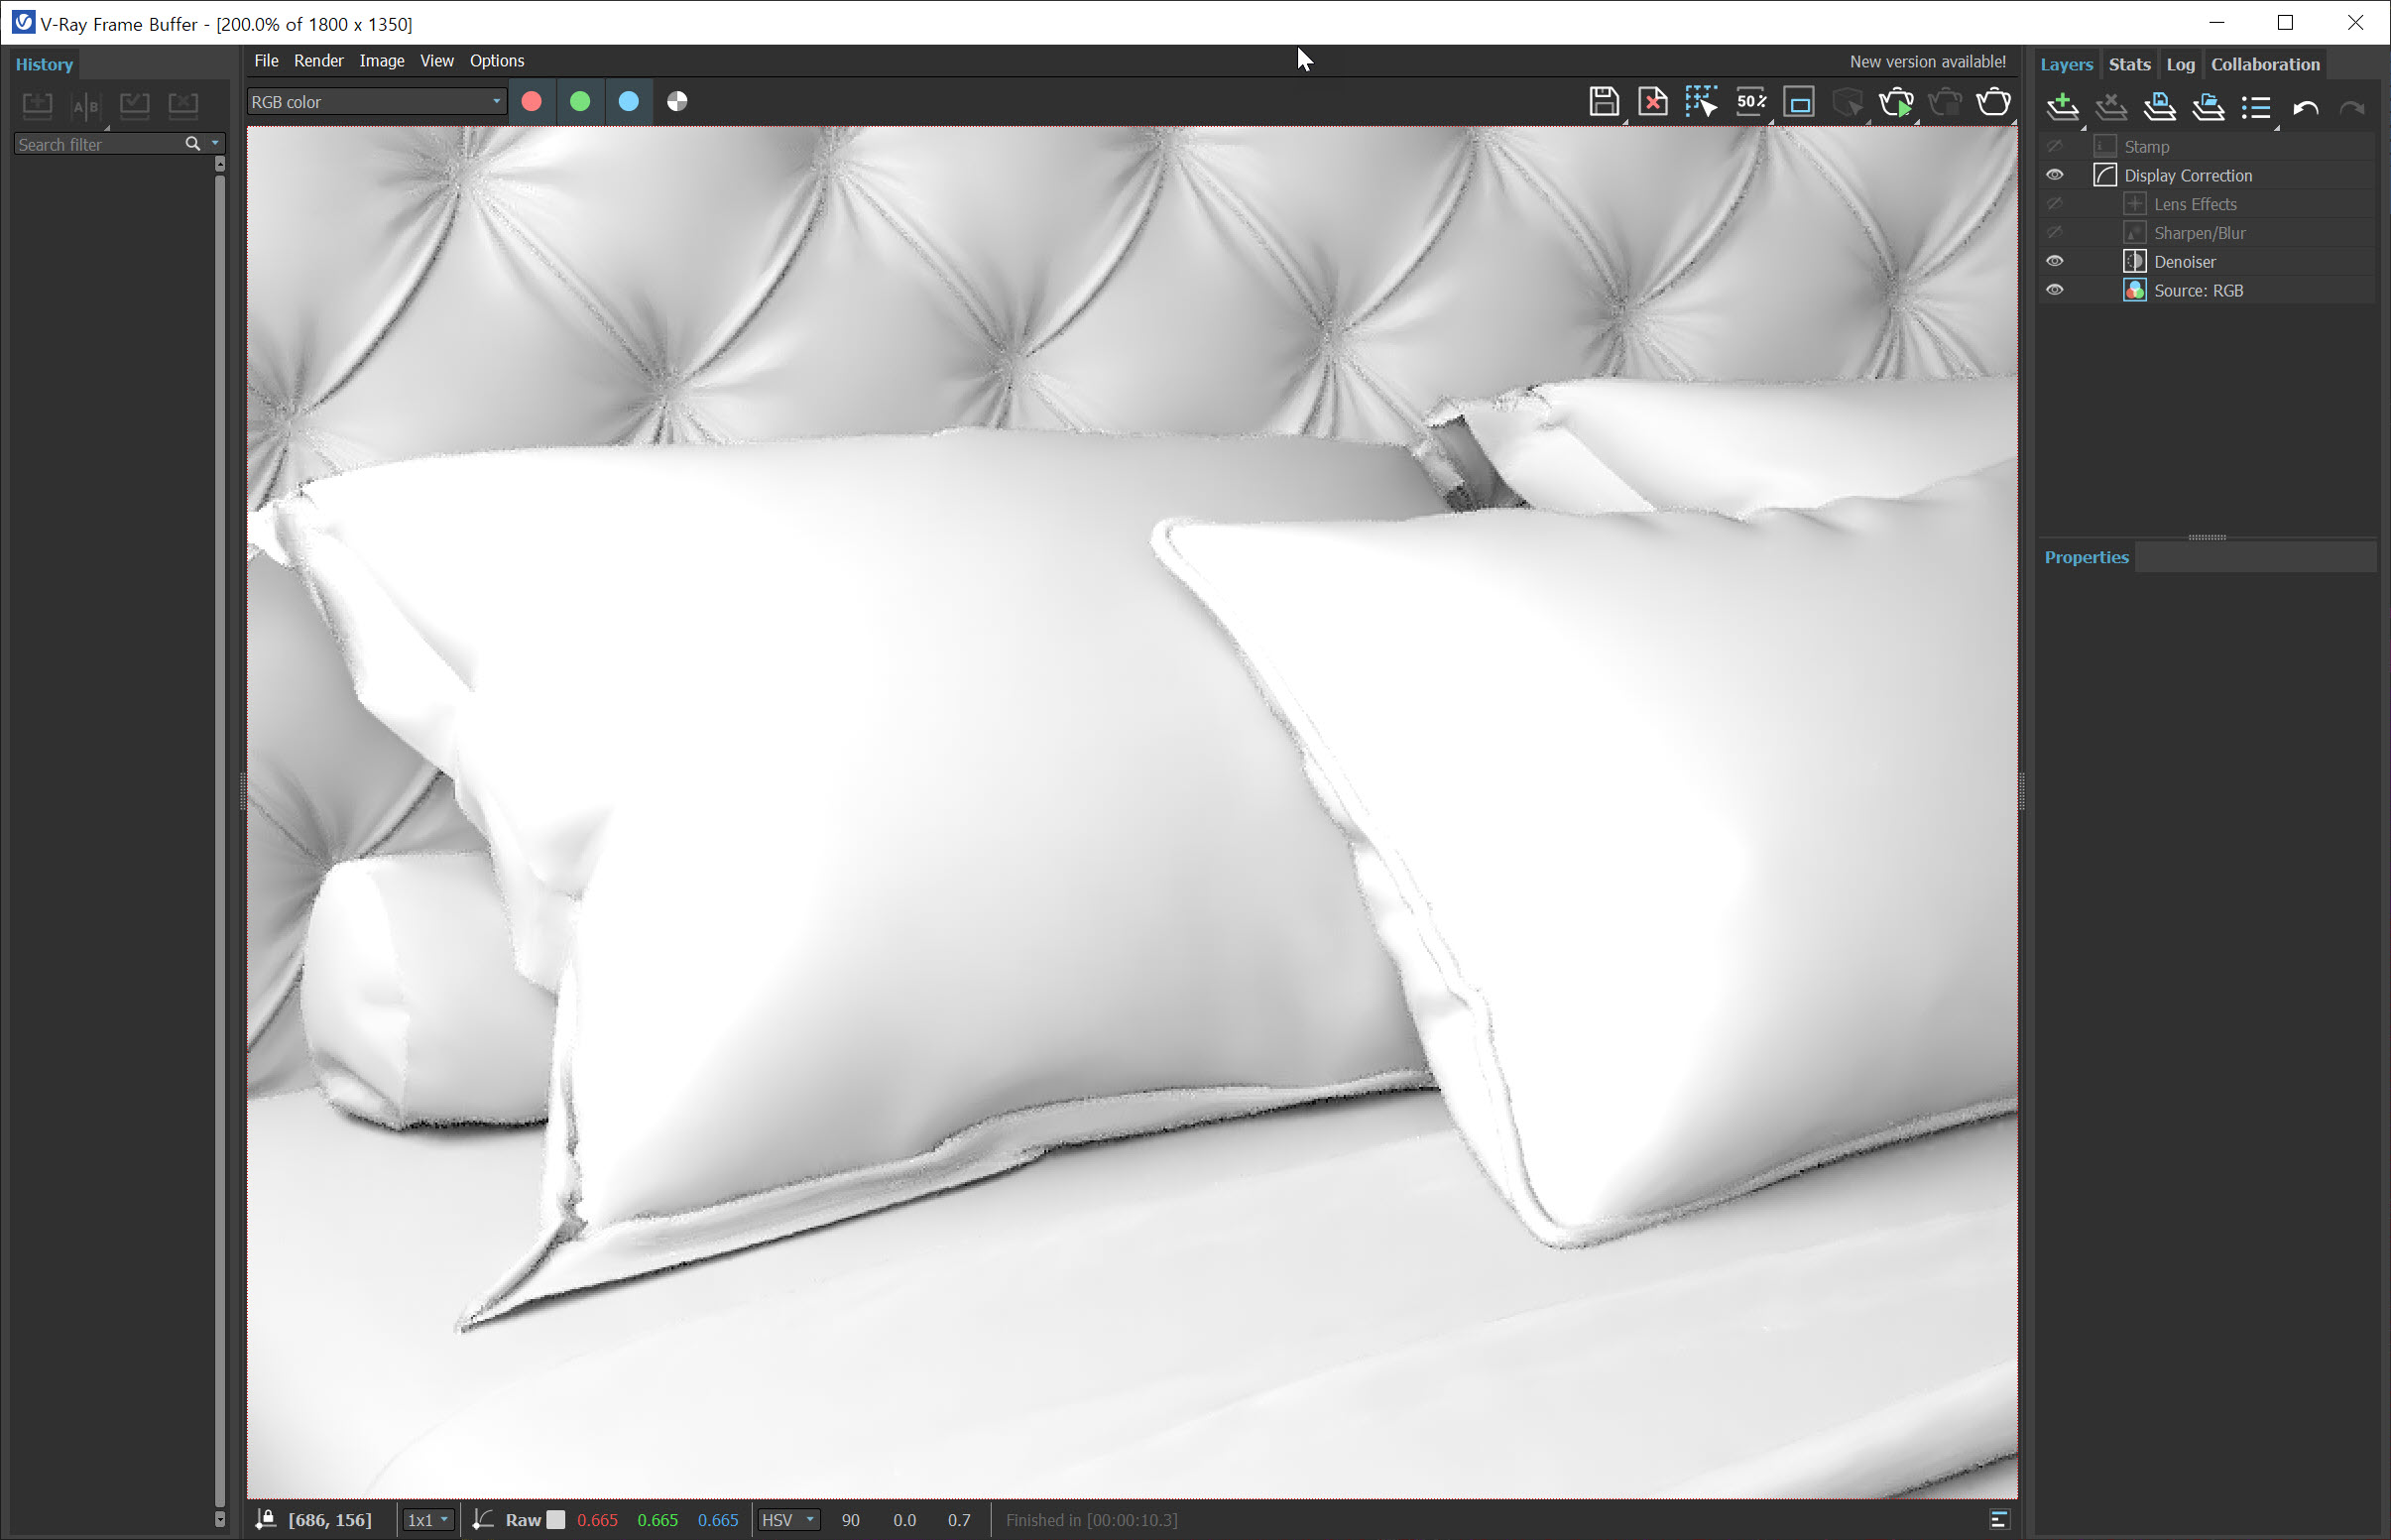Open the RGB color channel dropdown
Screen dimensions: 2391x1540
coord(376,102)
